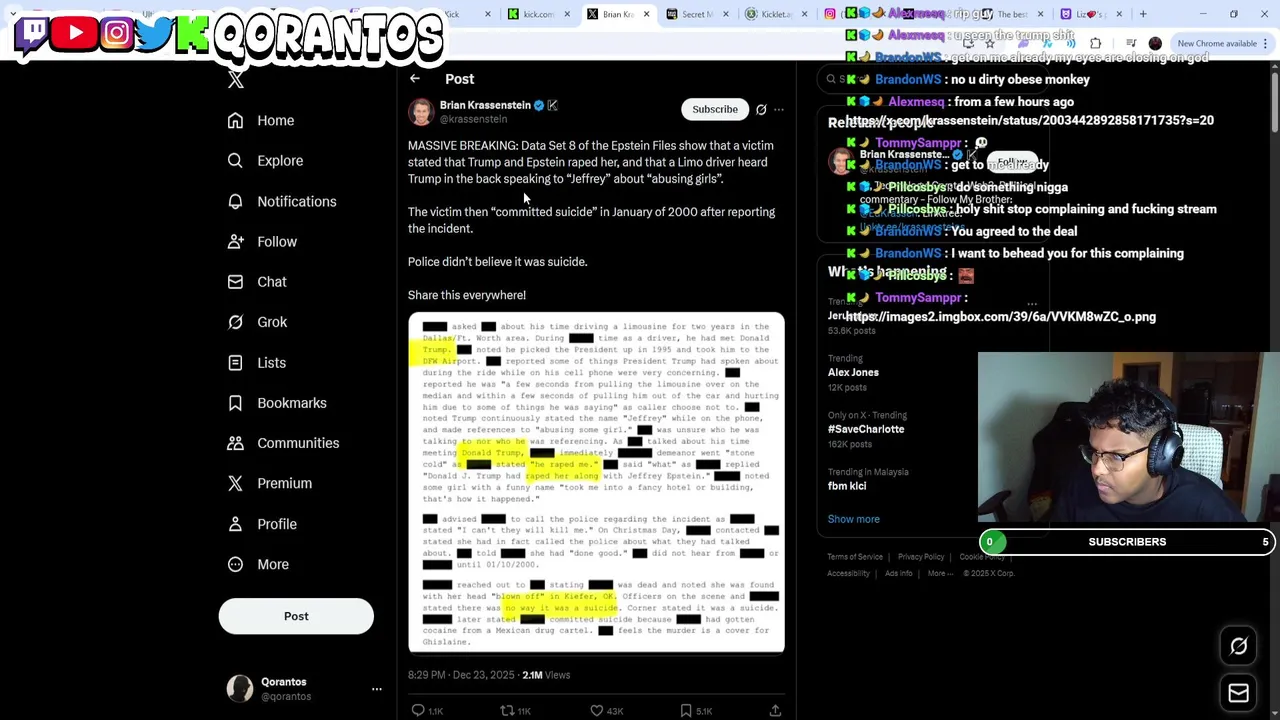Click the Follow people icon
Screen dimensions: 1280x720
pyautogui.click(x=235, y=241)
